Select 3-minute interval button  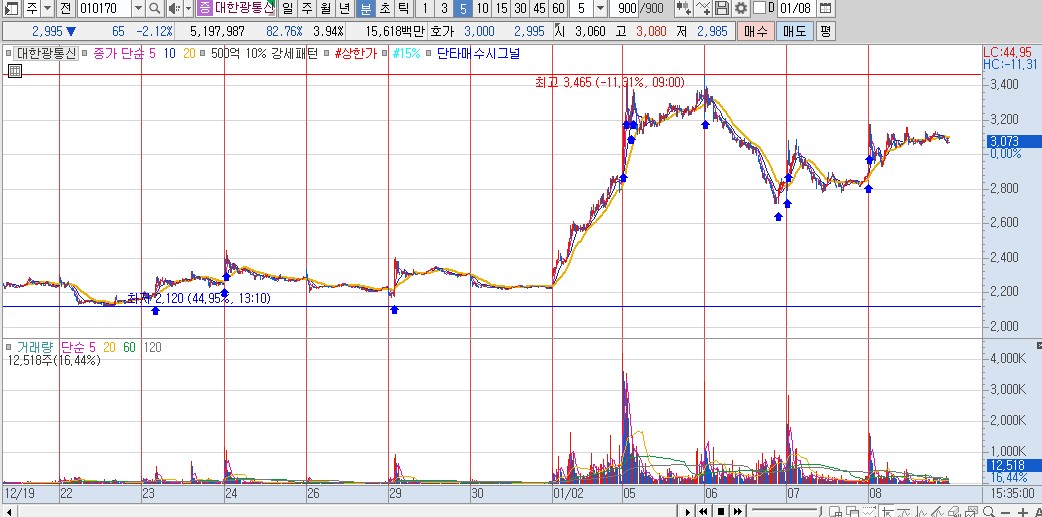point(445,9)
